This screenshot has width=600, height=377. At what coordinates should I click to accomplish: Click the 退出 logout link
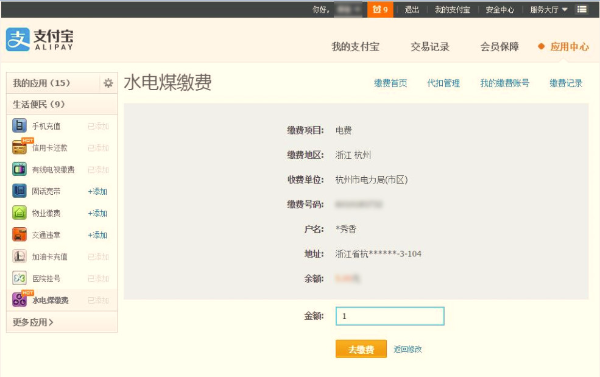tap(412, 10)
